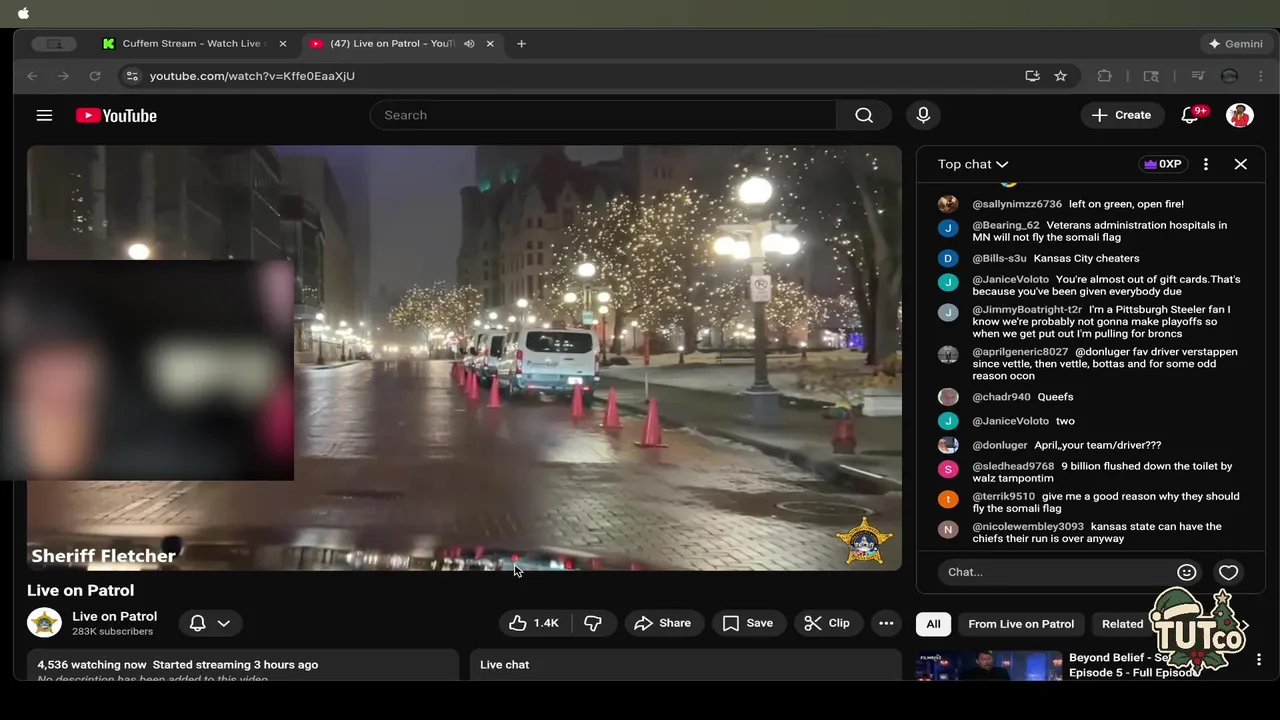Click username @JimmyBoatright-t2r in chat
The width and height of the screenshot is (1280, 720).
[1027, 310]
